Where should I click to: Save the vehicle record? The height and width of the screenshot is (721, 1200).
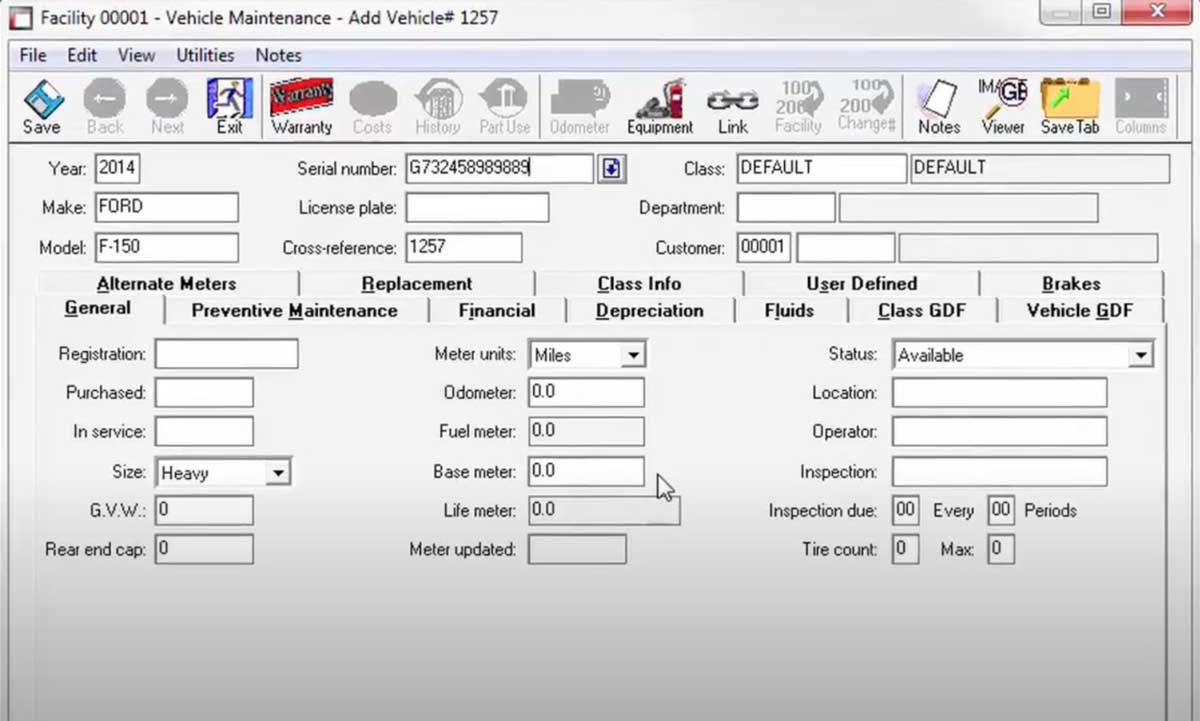pyautogui.click(x=40, y=106)
